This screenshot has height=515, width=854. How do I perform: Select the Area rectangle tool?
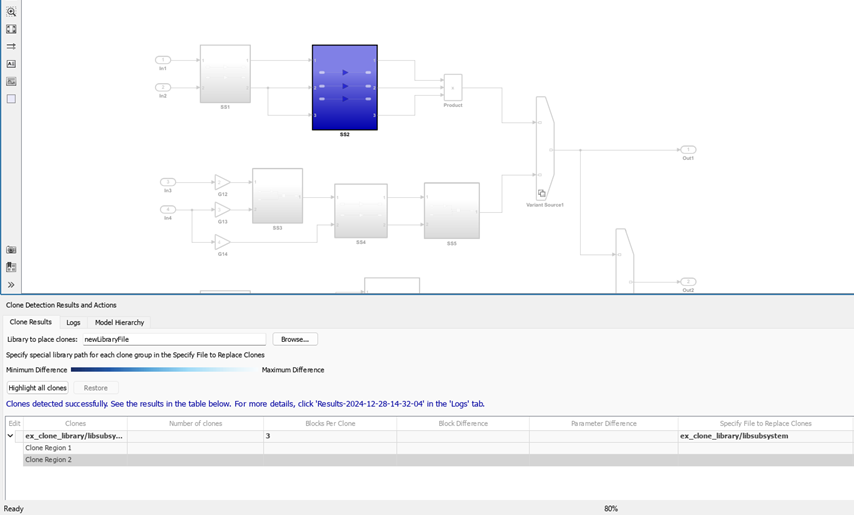[x=11, y=99]
